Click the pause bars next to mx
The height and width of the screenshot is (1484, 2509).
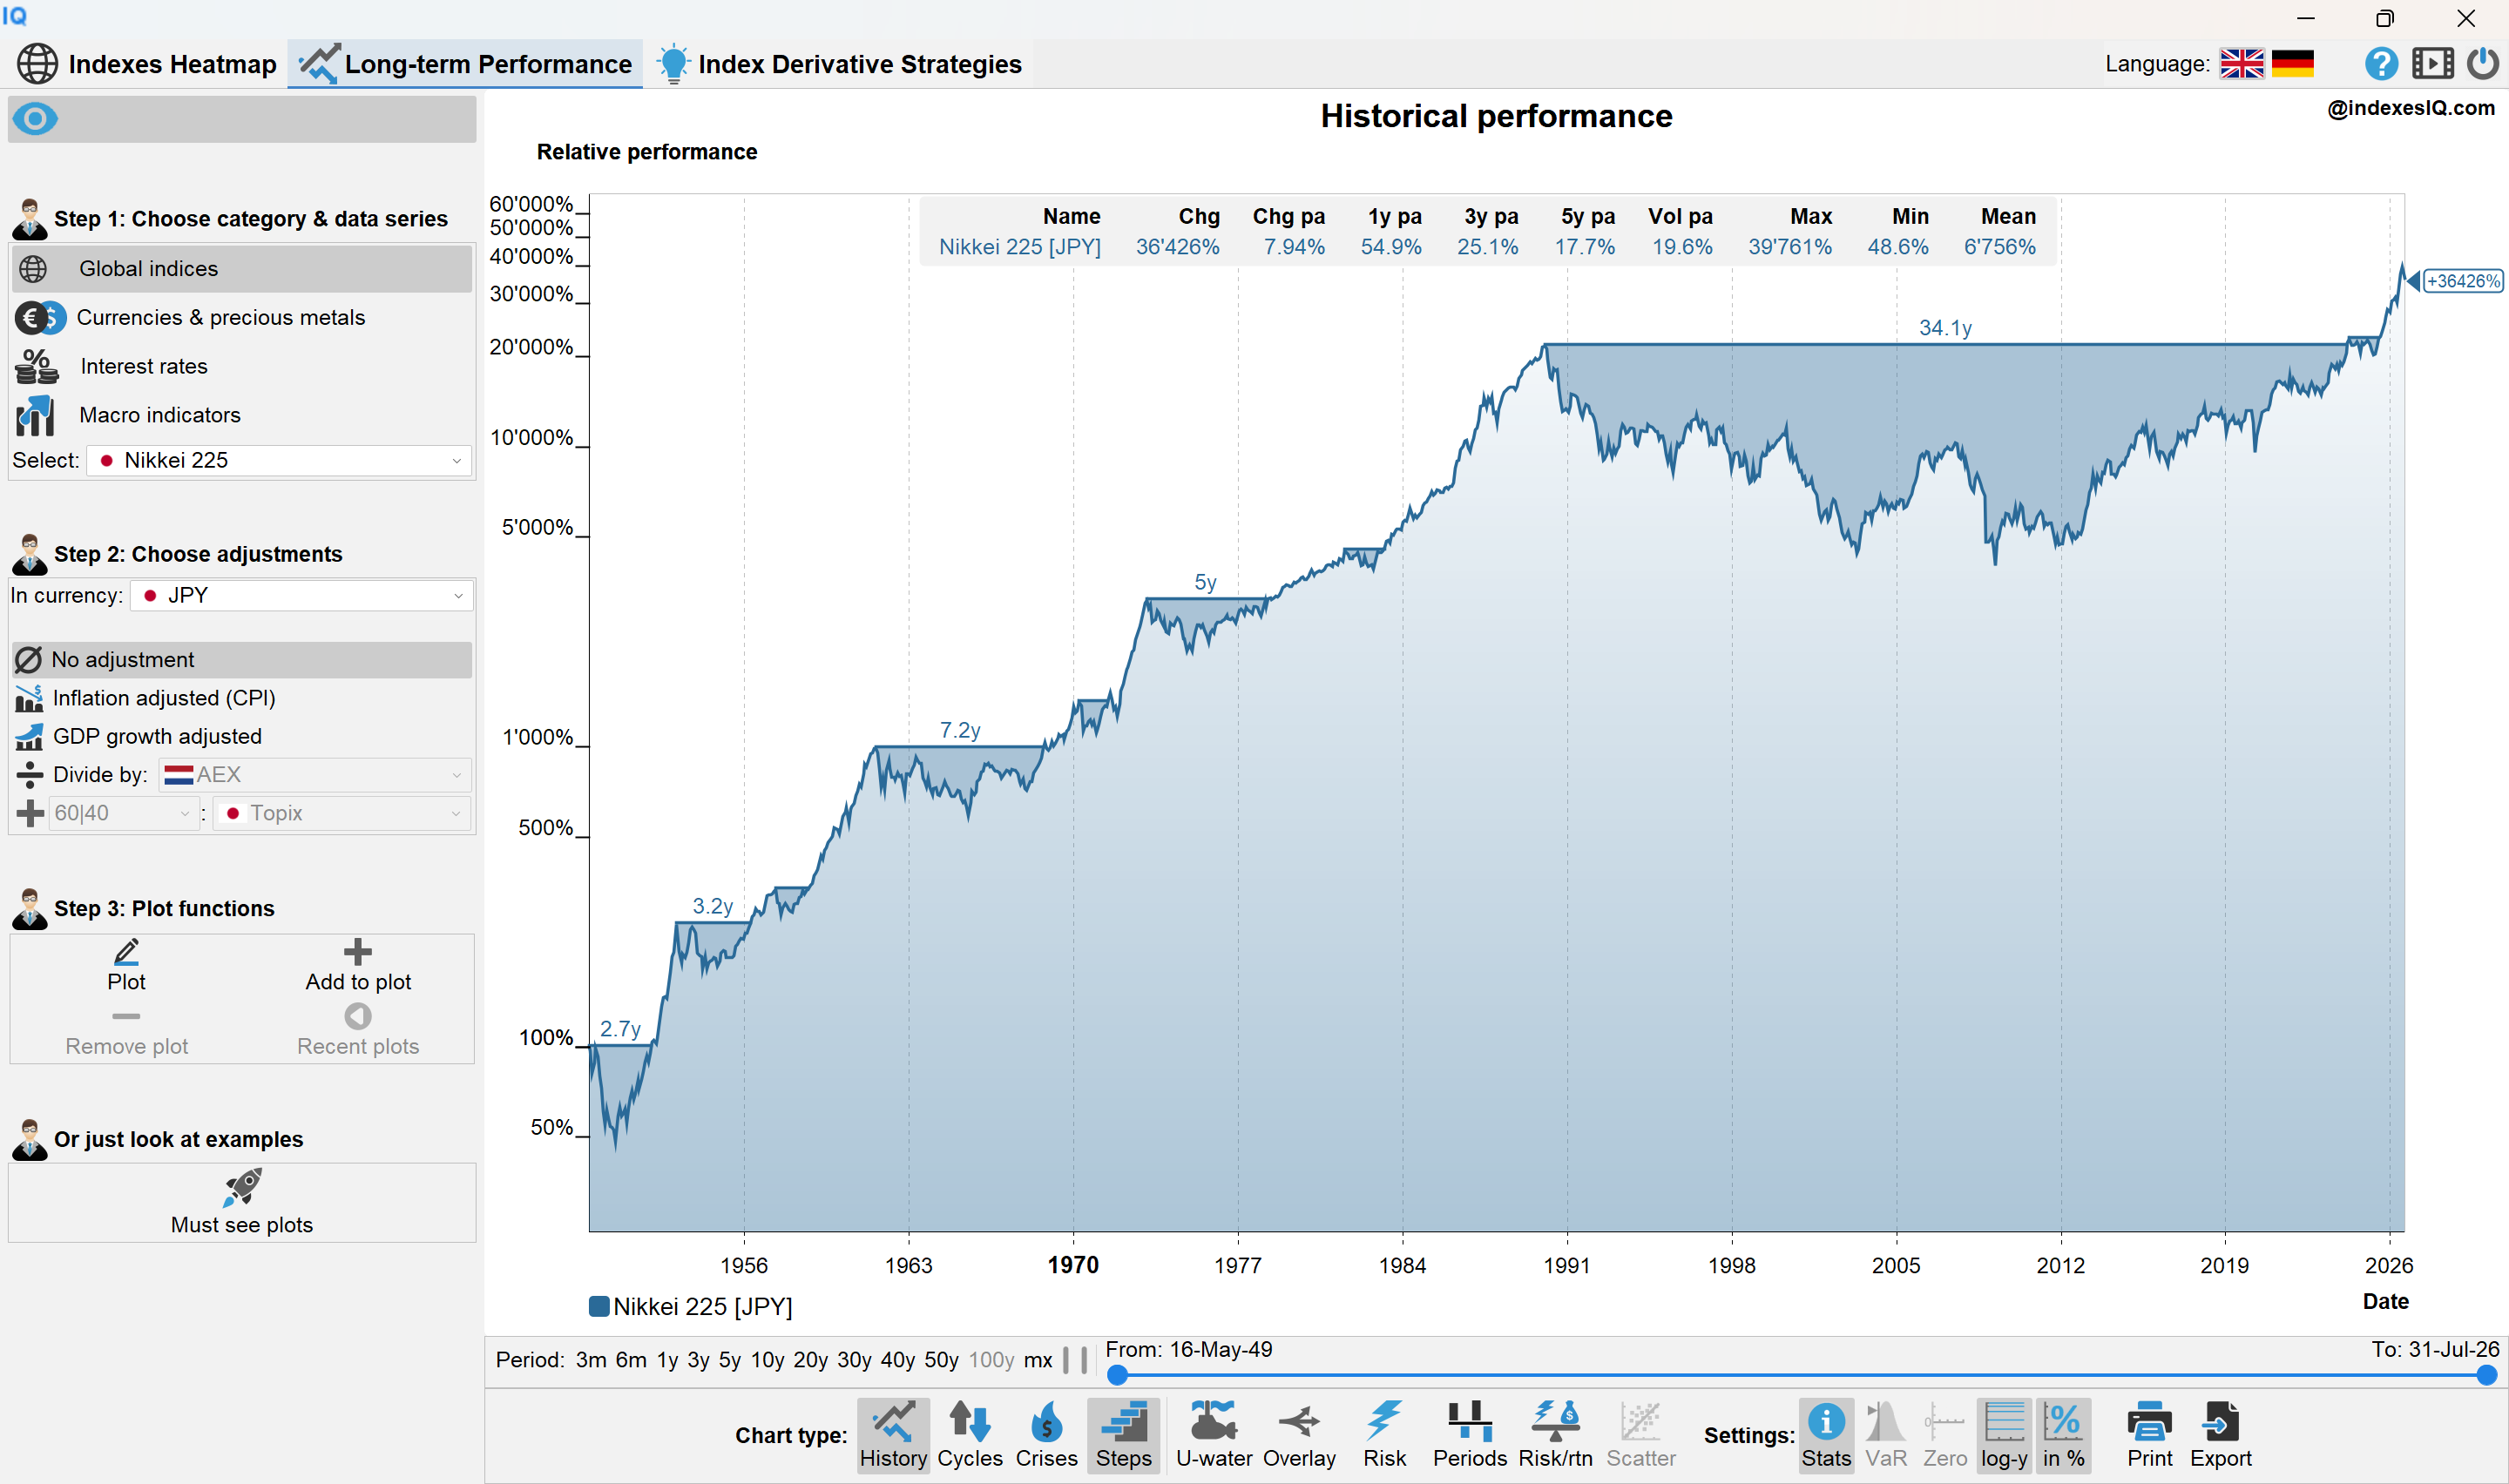coord(1075,1360)
